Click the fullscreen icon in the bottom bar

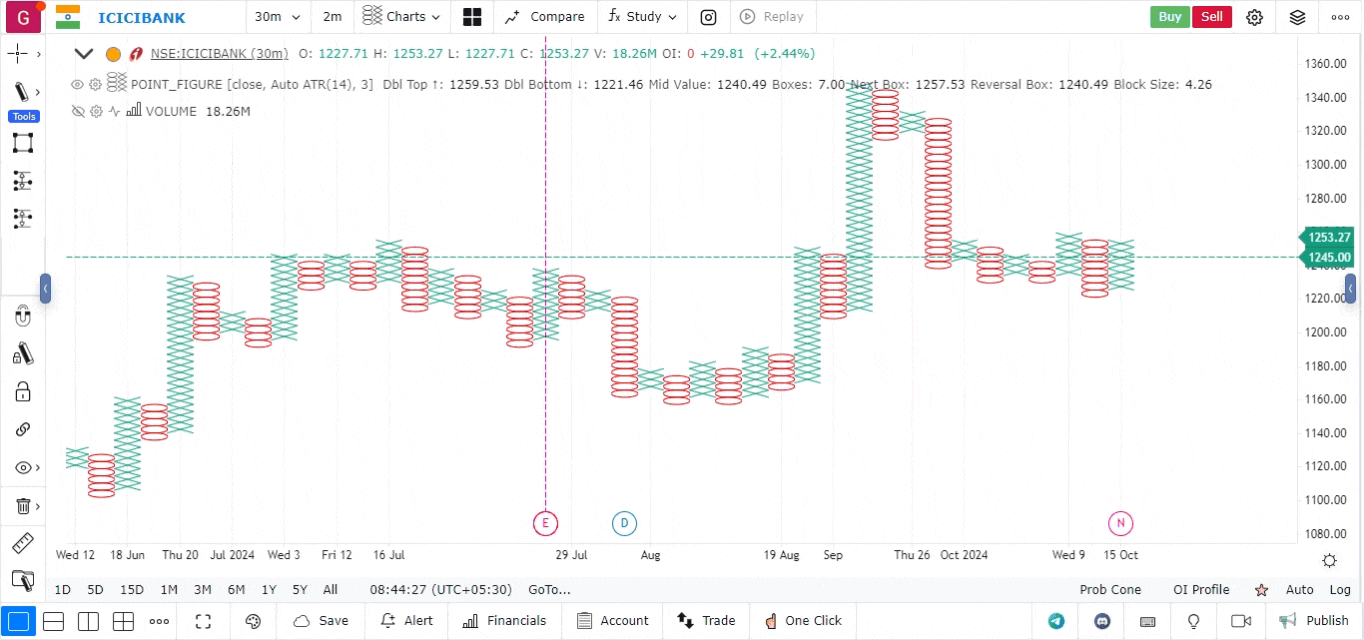203,621
